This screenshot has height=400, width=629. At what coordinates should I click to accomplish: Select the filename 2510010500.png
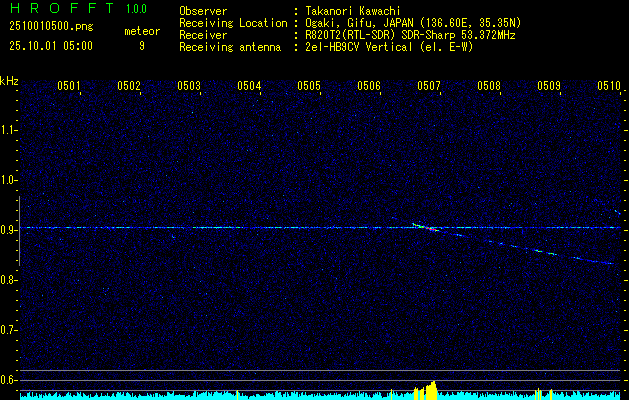coord(51,27)
